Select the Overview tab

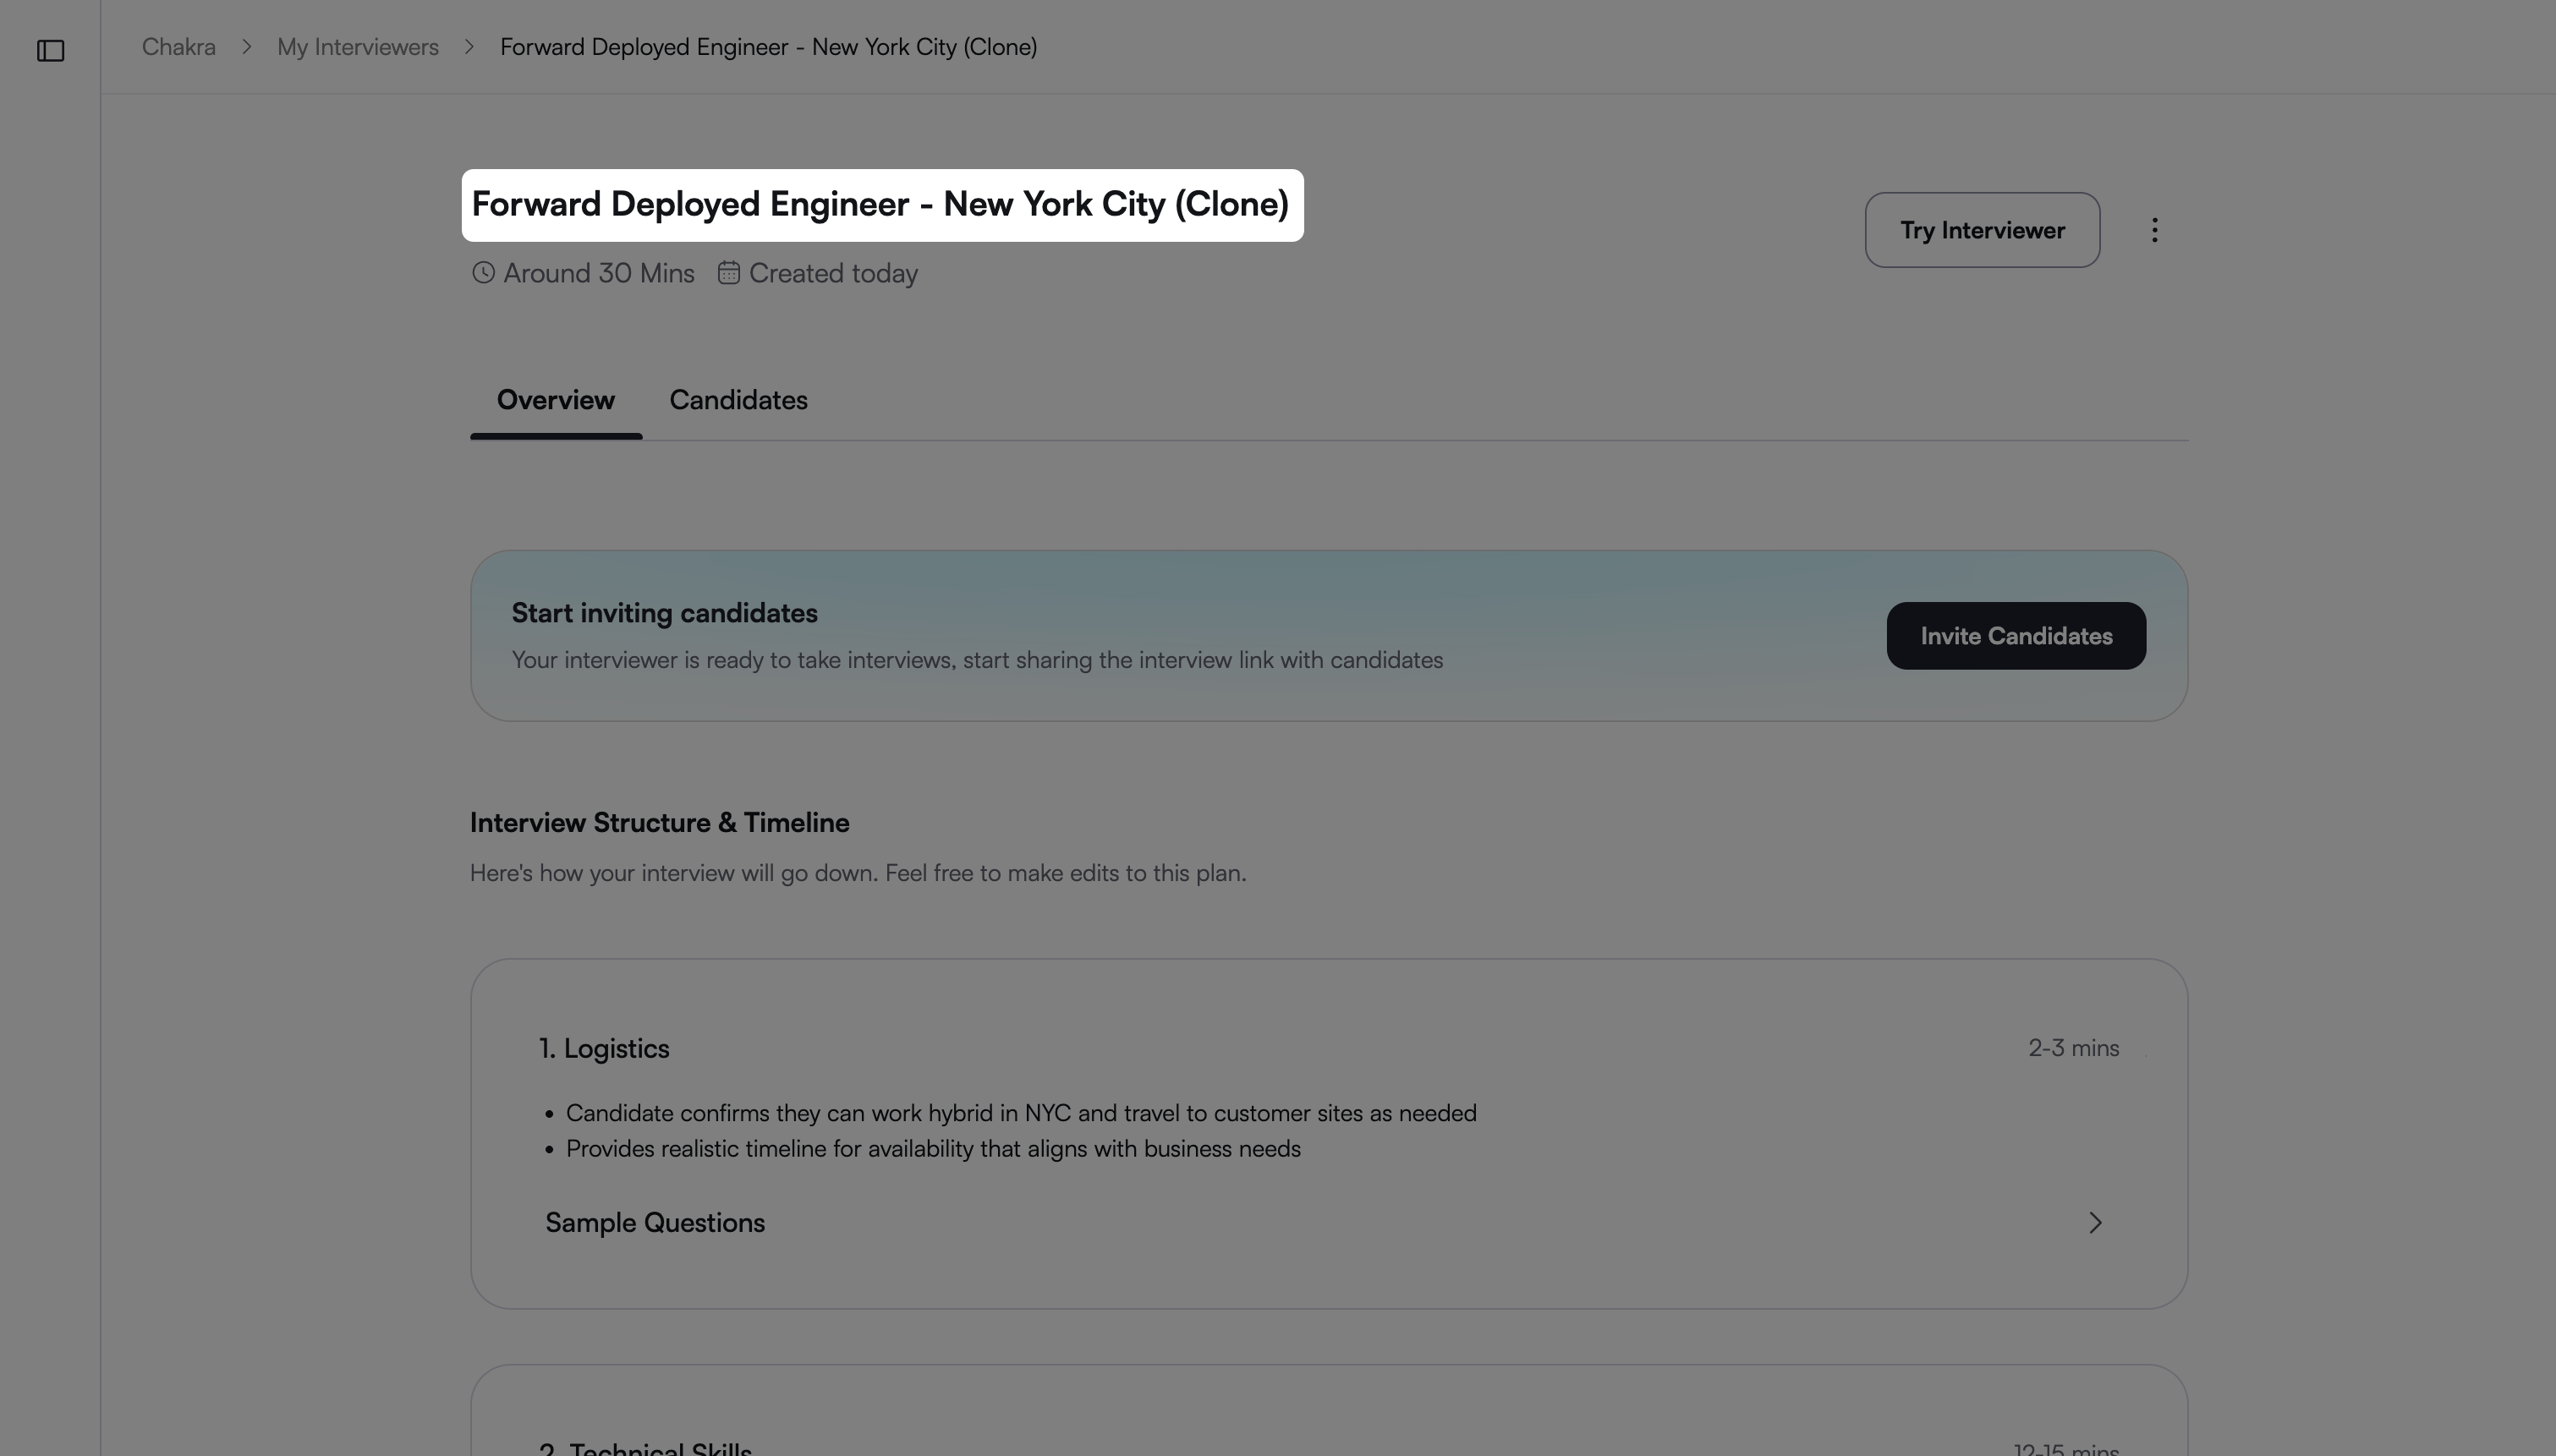555,400
